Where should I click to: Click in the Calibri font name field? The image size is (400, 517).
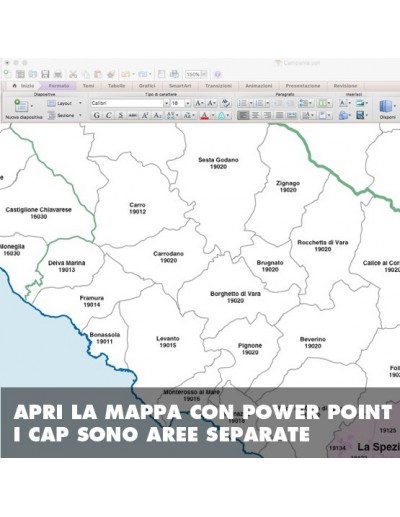pyautogui.click(x=127, y=103)
